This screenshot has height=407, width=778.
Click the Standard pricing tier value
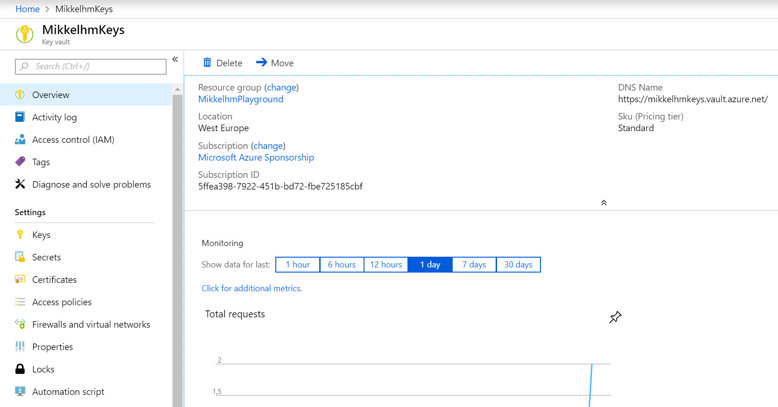636,128
